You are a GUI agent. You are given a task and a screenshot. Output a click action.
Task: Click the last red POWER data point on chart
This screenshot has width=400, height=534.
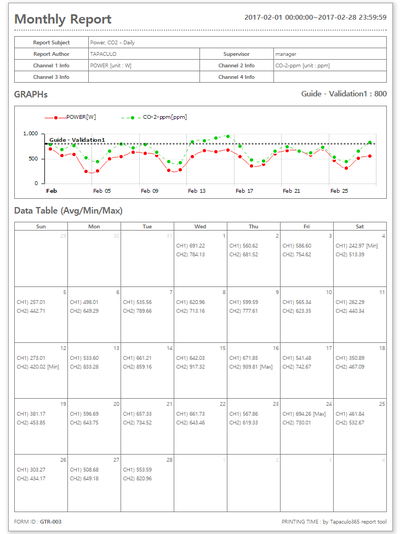point(370,156)
